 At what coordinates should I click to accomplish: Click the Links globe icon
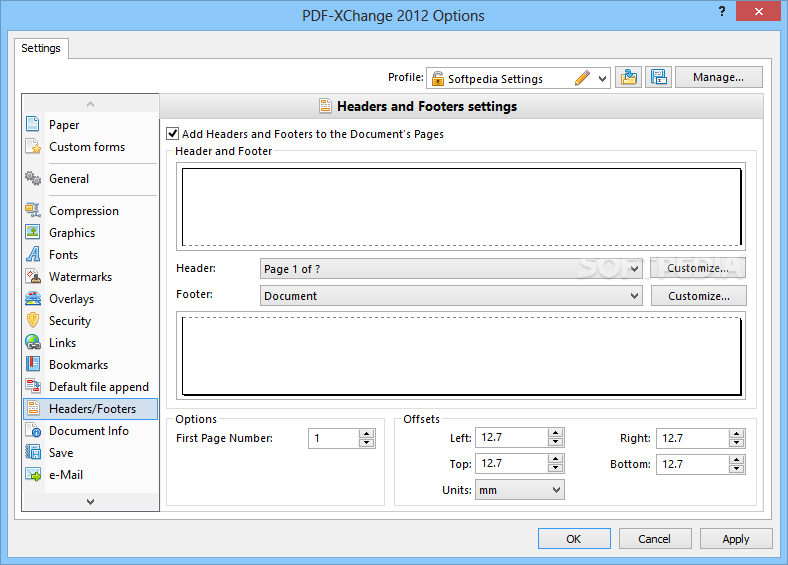(x=33, y=342)
